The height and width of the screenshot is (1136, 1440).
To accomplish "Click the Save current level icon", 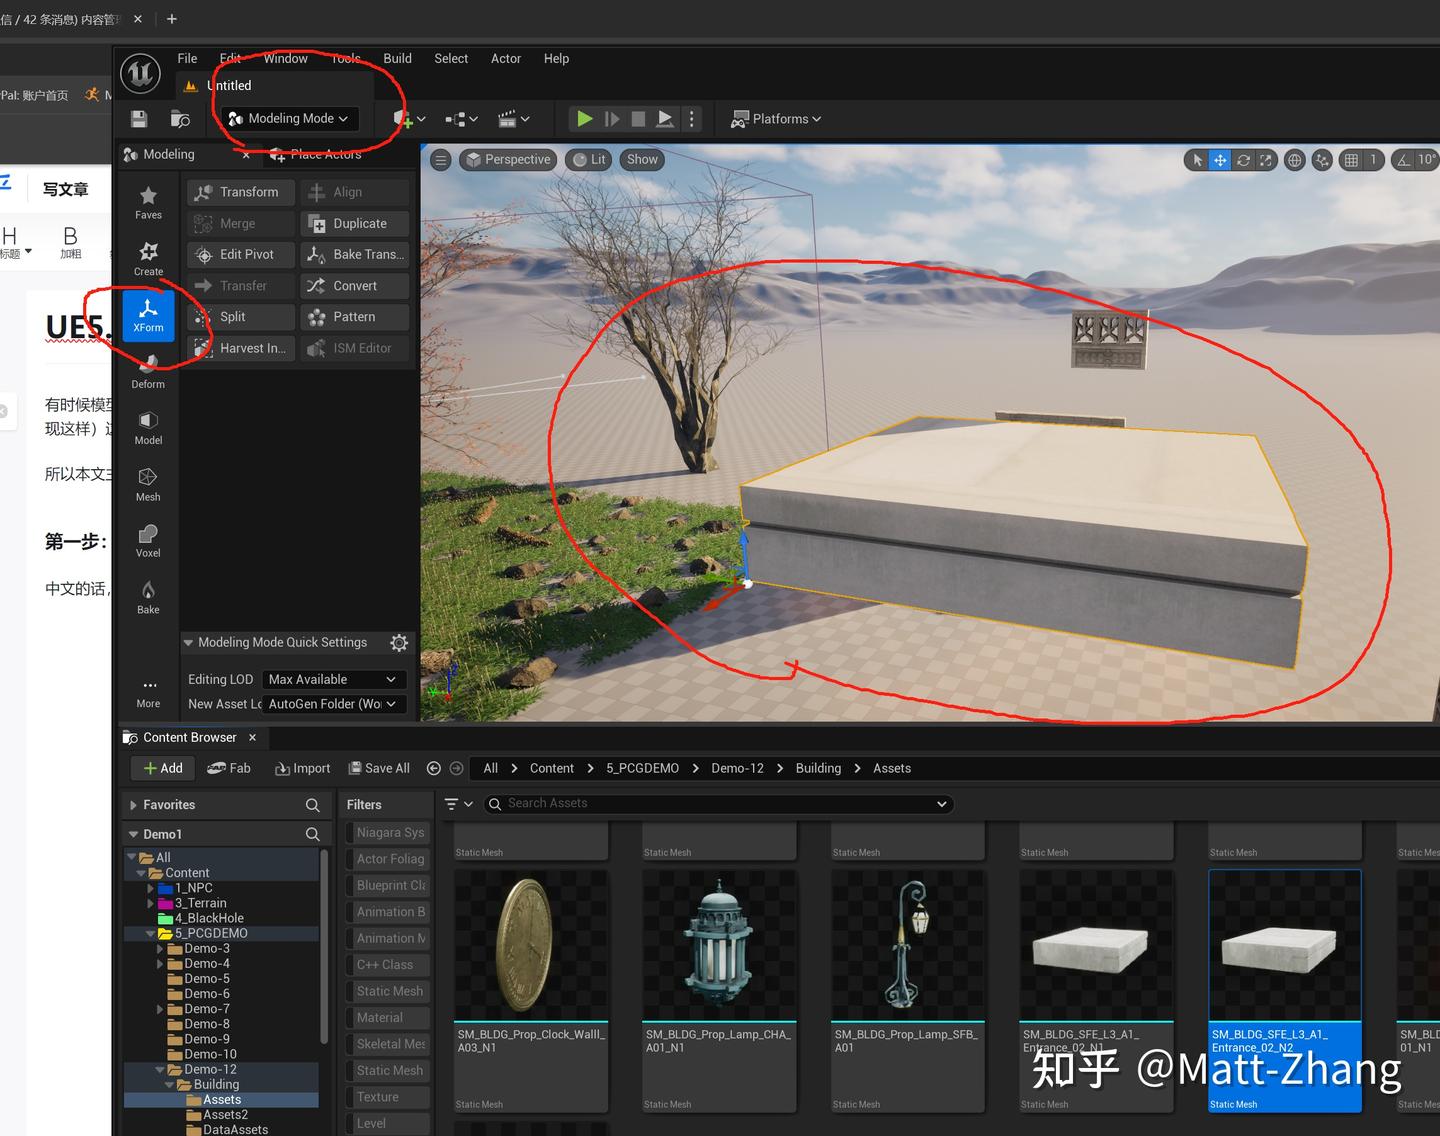I will click(139, 119).
